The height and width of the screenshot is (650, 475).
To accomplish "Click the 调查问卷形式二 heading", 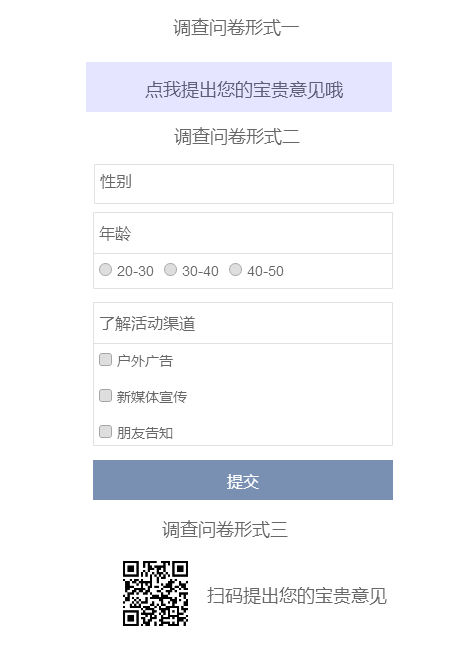I will tap(237, 137).
